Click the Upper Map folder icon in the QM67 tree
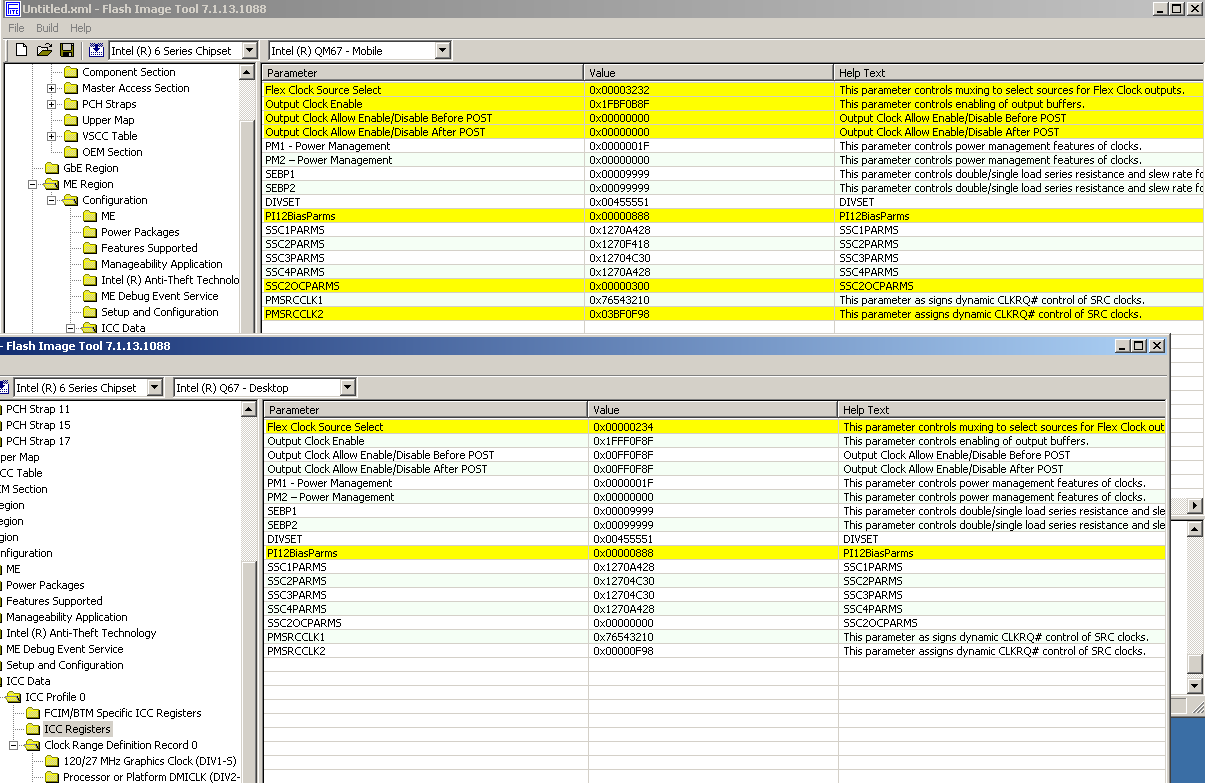Screen dimensions: 1205x783 coord(71,120)
